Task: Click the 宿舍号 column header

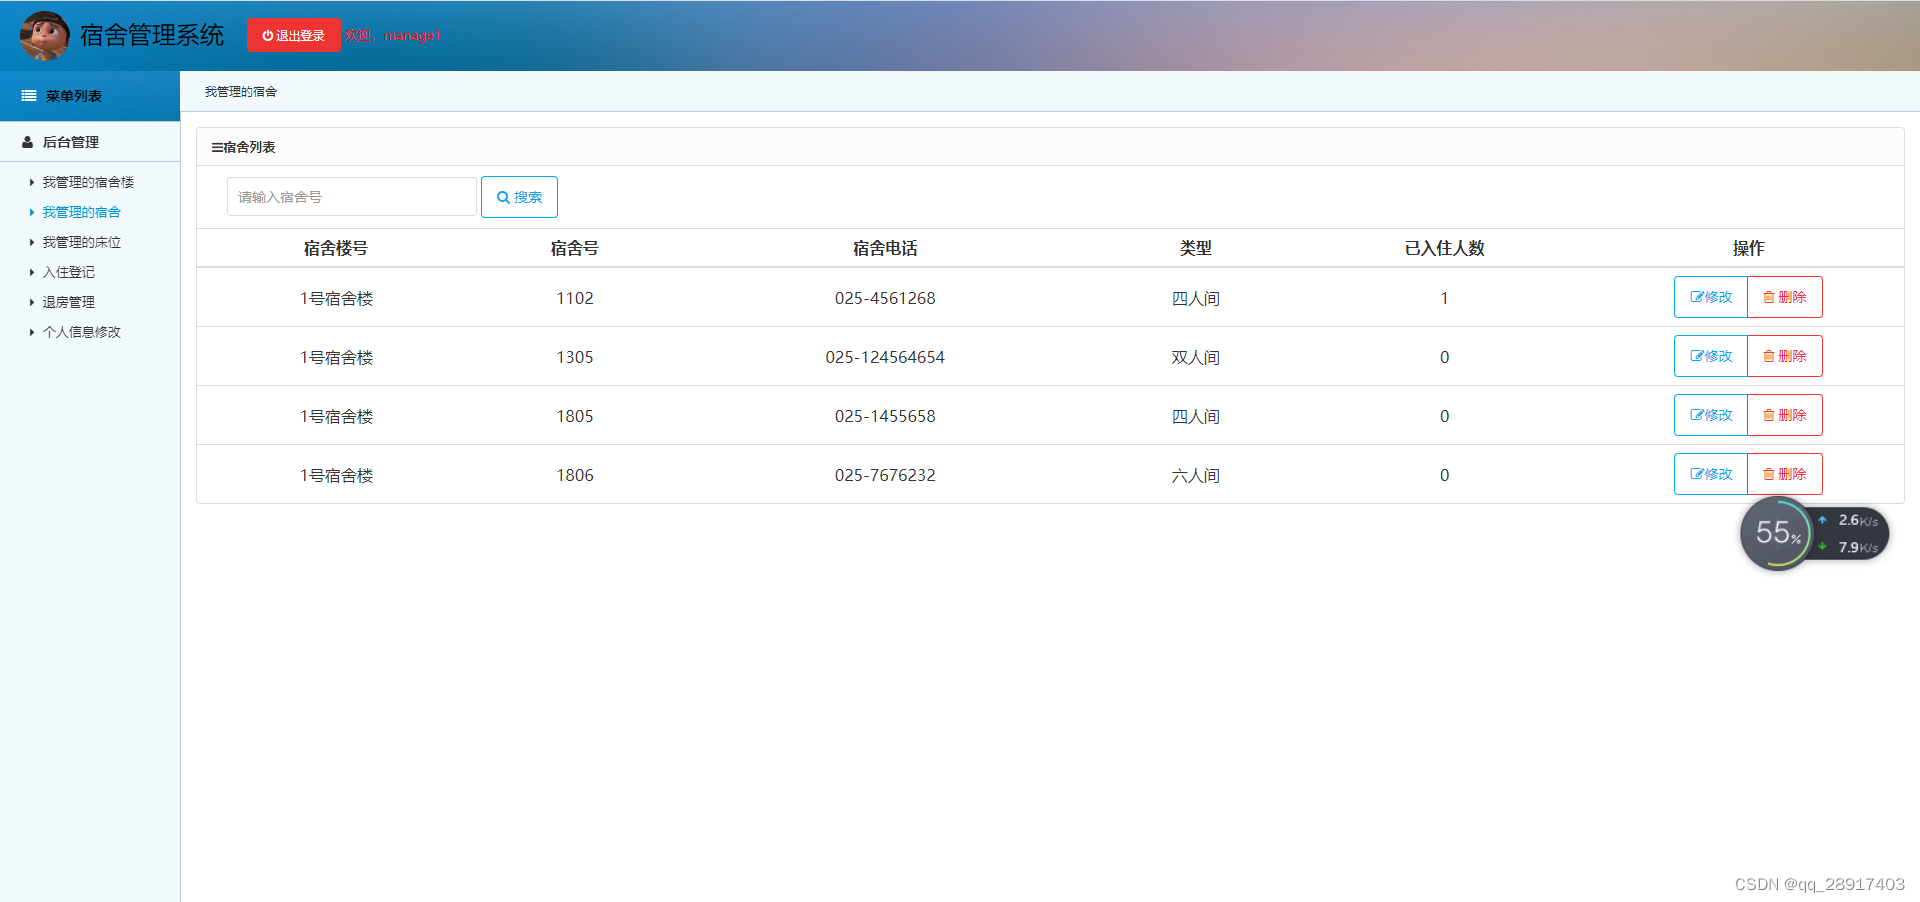Action: [575, 248]
